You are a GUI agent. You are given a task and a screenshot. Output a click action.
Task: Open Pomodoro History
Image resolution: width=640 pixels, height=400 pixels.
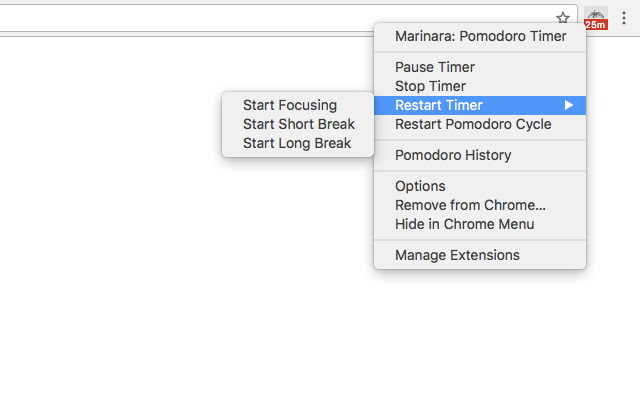[453, 155]
